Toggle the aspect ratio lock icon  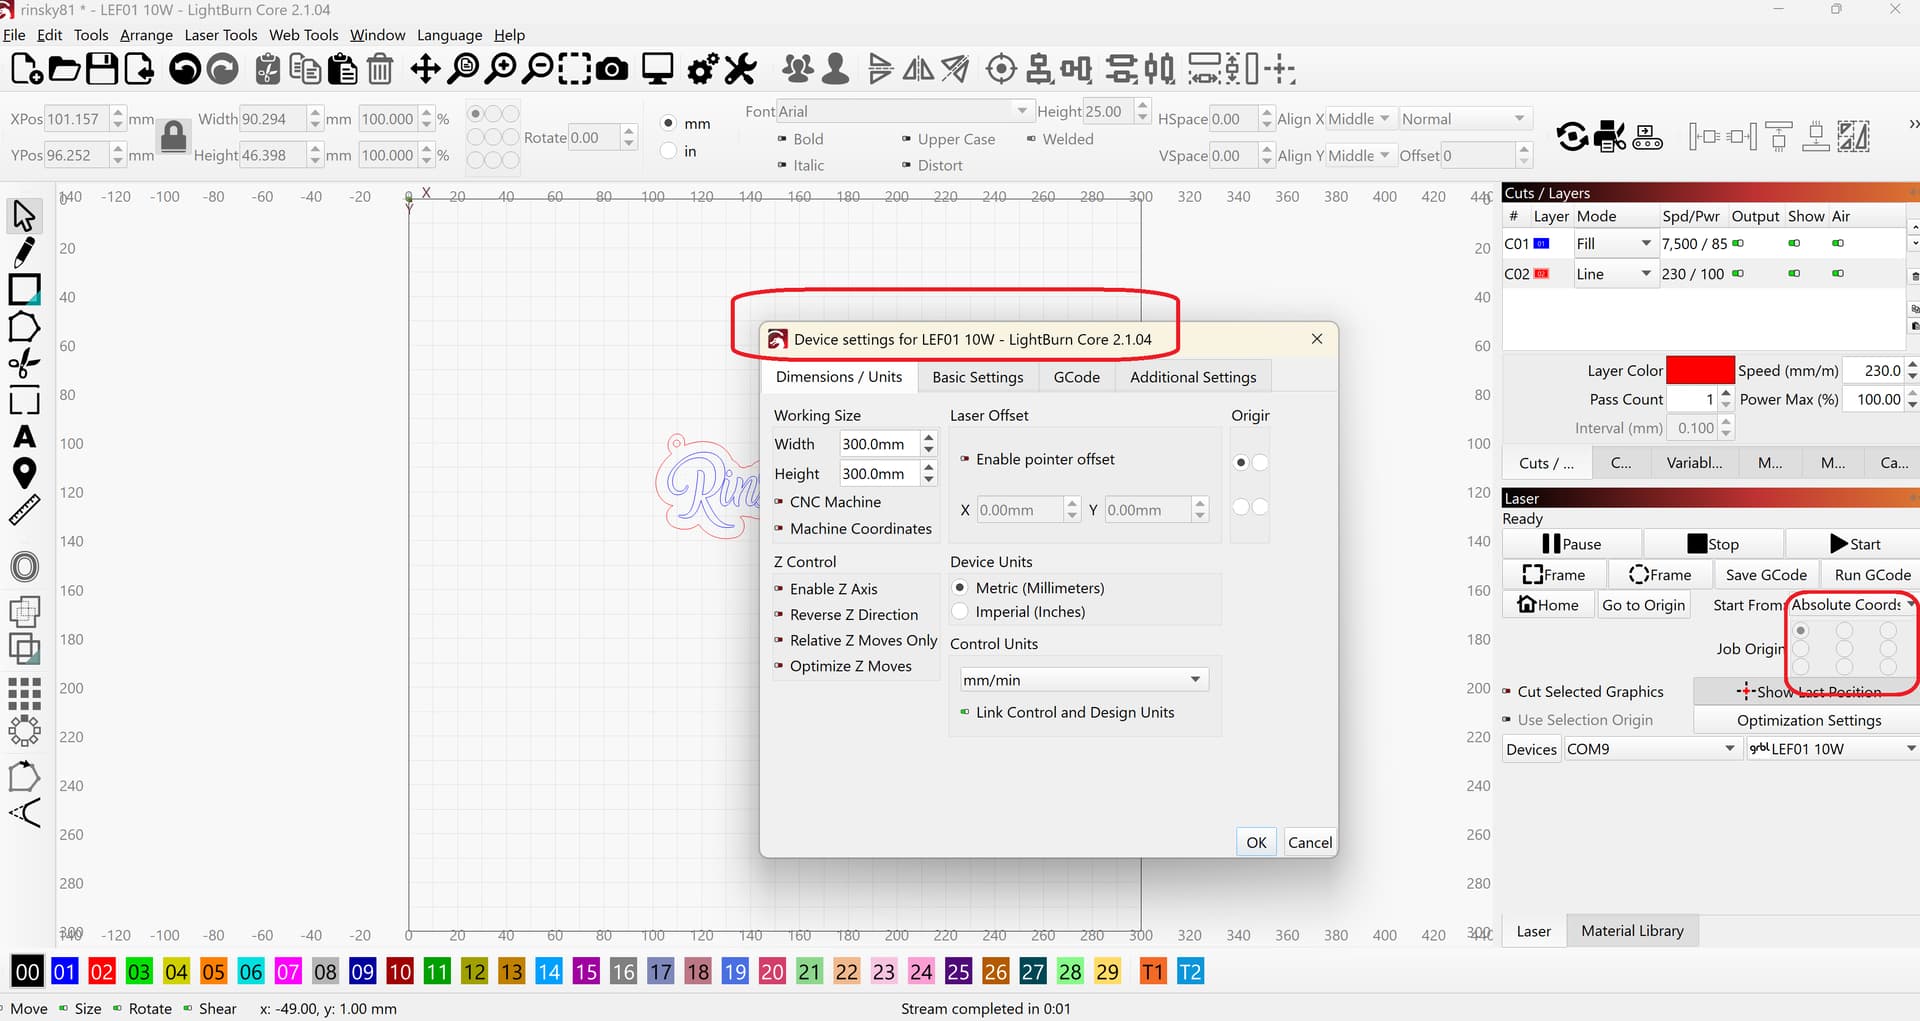pos(173,136)
